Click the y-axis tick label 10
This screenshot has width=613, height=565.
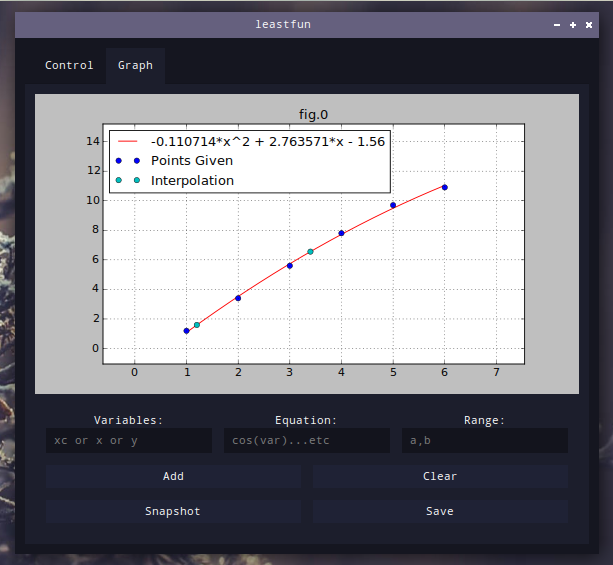[x=93, y=200]
